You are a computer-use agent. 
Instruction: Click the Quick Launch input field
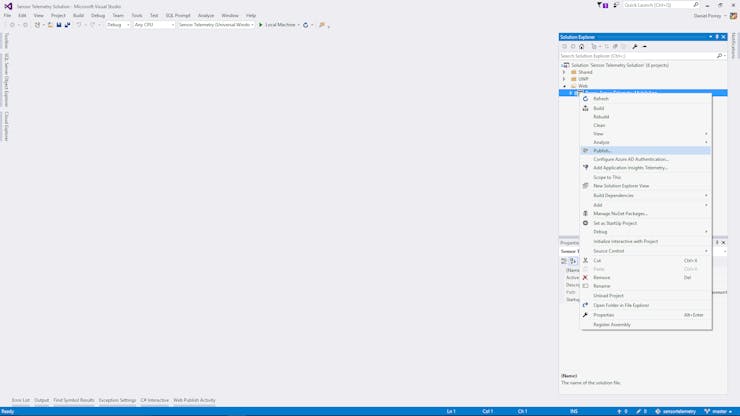point(657,5)
